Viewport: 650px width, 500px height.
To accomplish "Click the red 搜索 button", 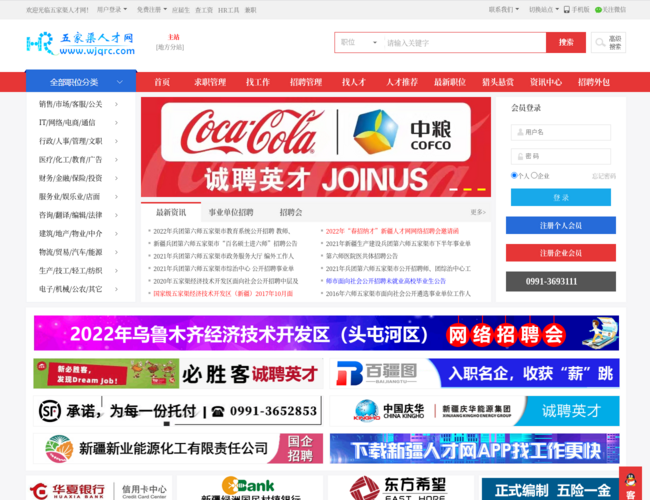I will coord(566,42).
